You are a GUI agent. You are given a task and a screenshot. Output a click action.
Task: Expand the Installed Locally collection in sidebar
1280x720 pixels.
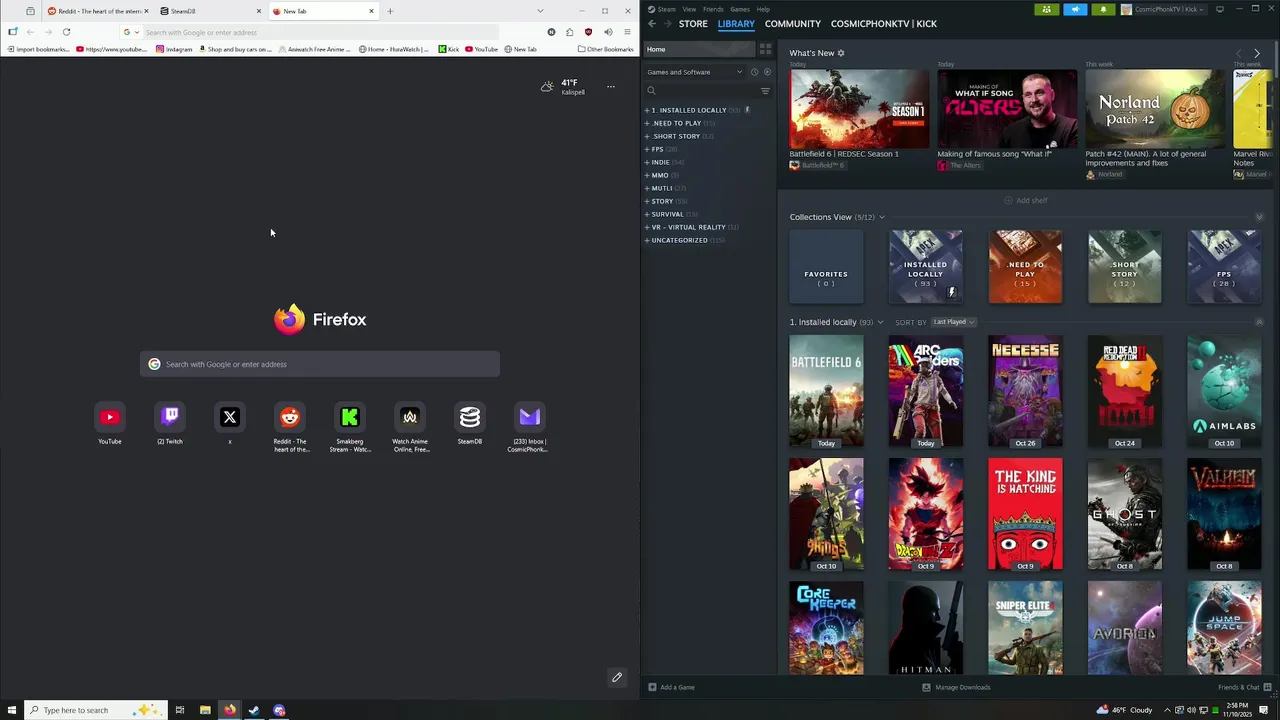[647, 110]
